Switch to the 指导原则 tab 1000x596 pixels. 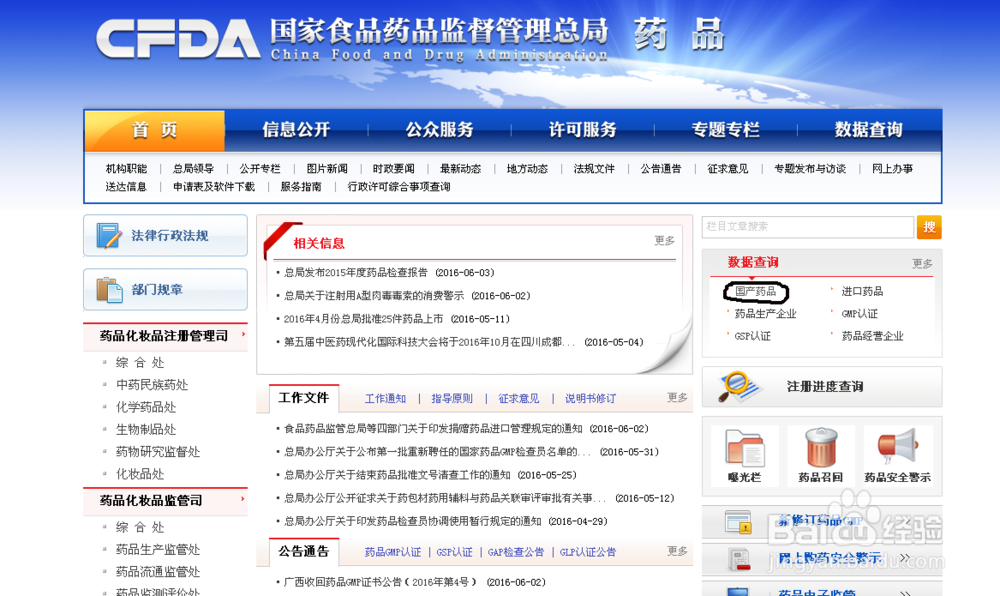(x=452, y=398)
